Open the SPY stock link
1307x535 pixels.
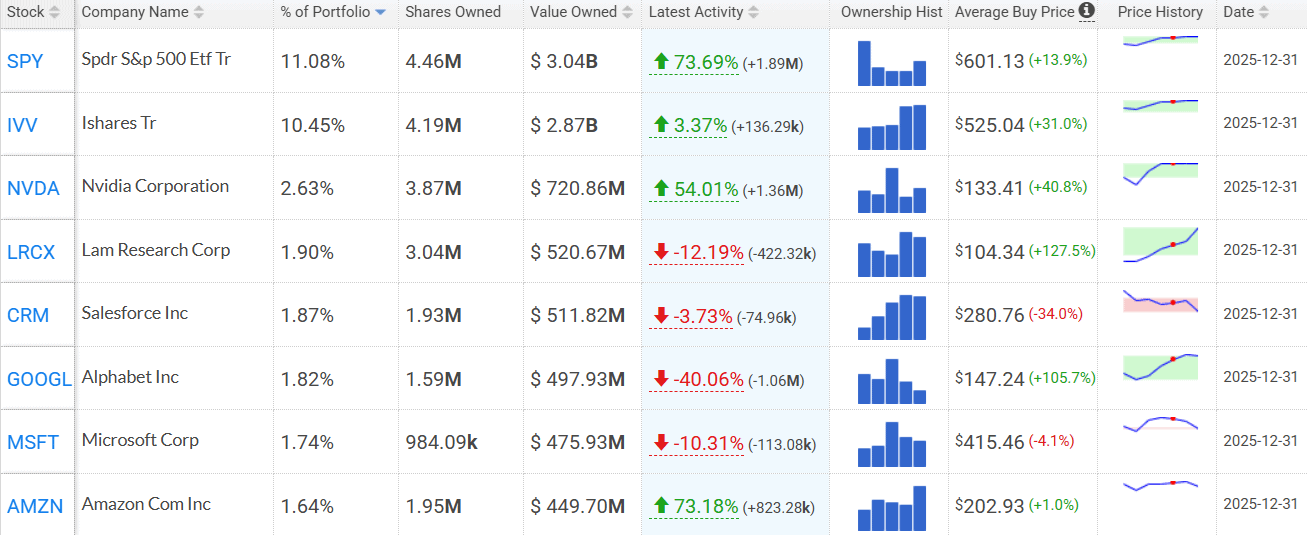(25, 61)
